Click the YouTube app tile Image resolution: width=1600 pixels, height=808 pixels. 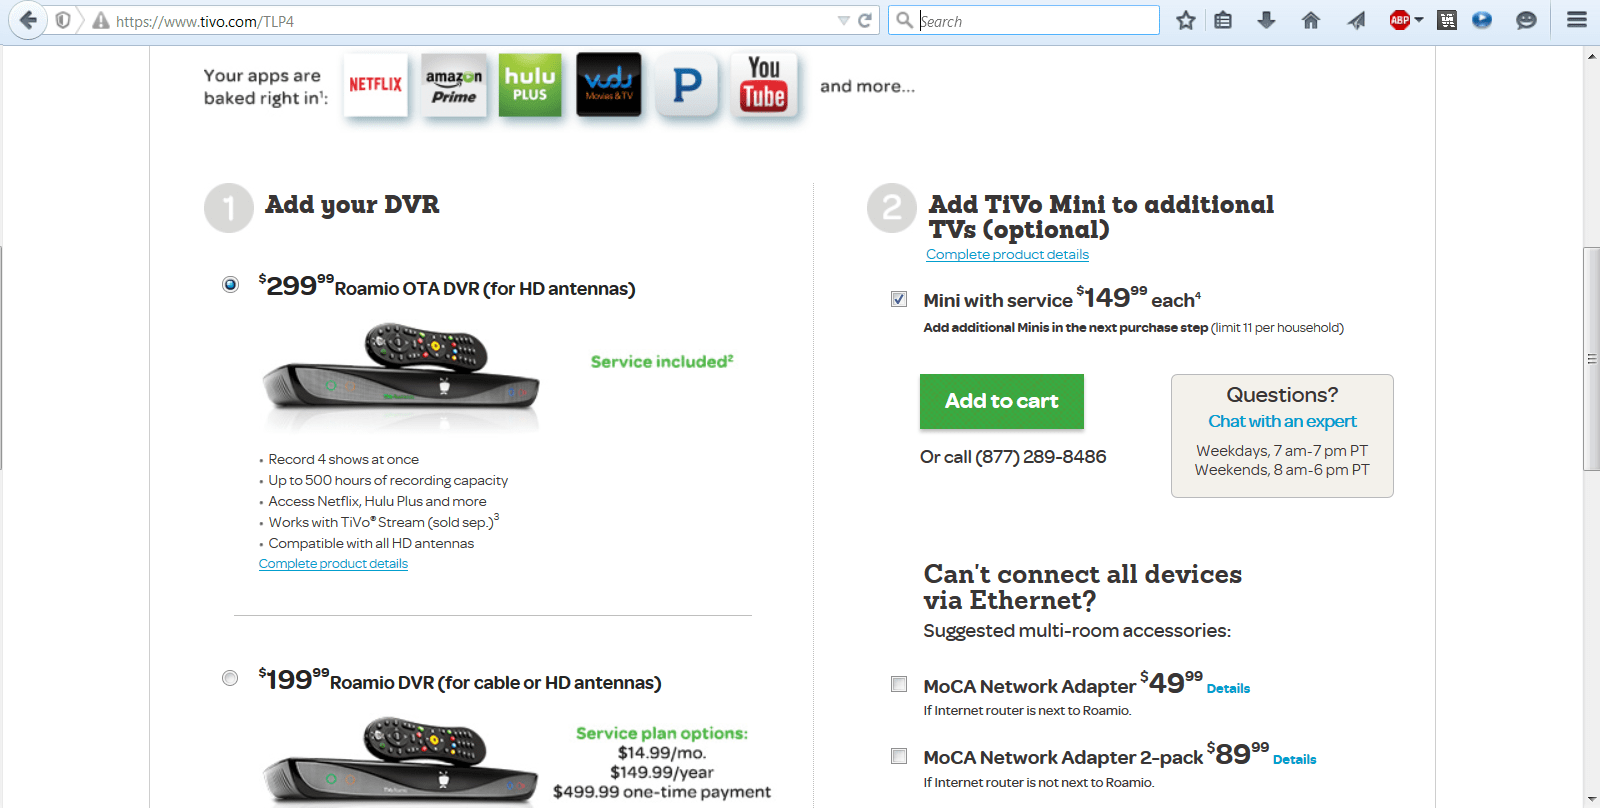[764, 85]
